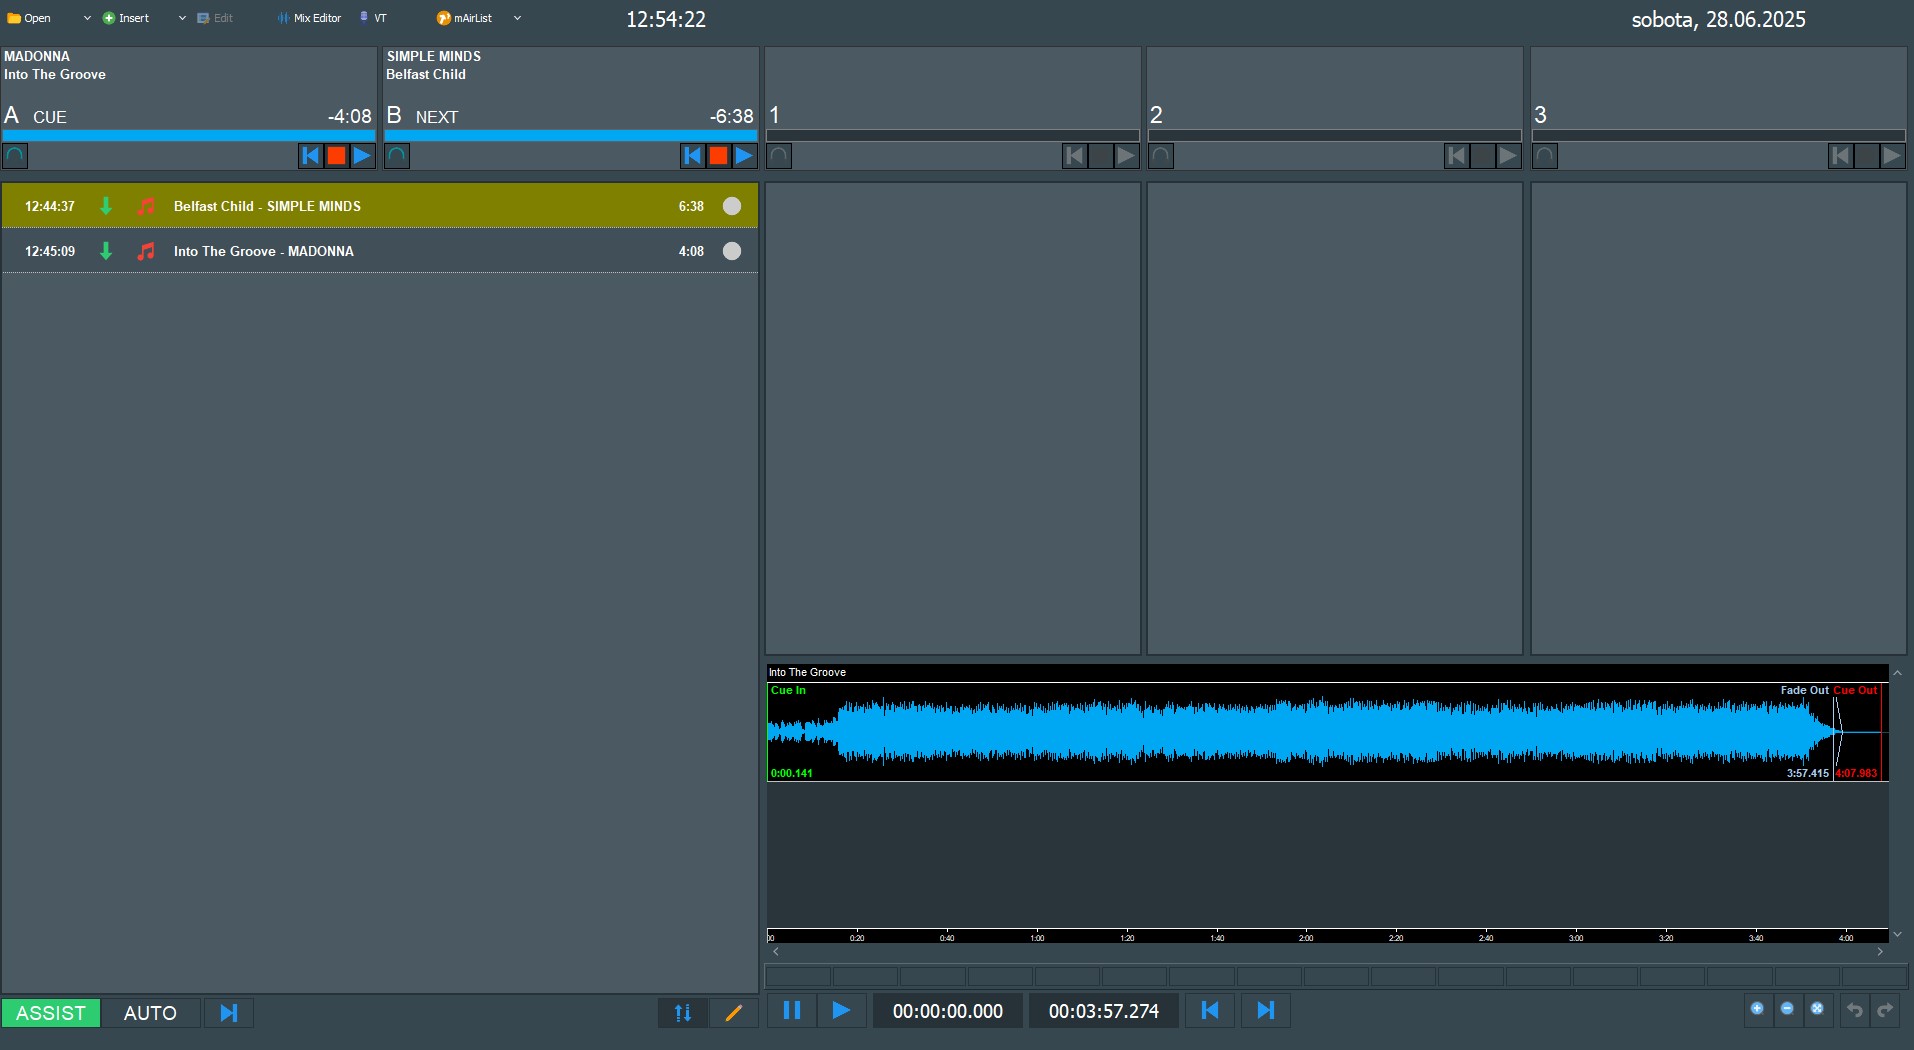Click the play icon on cart player 2
This screenshot has height=1050, width=1914.
[1508, 156]
